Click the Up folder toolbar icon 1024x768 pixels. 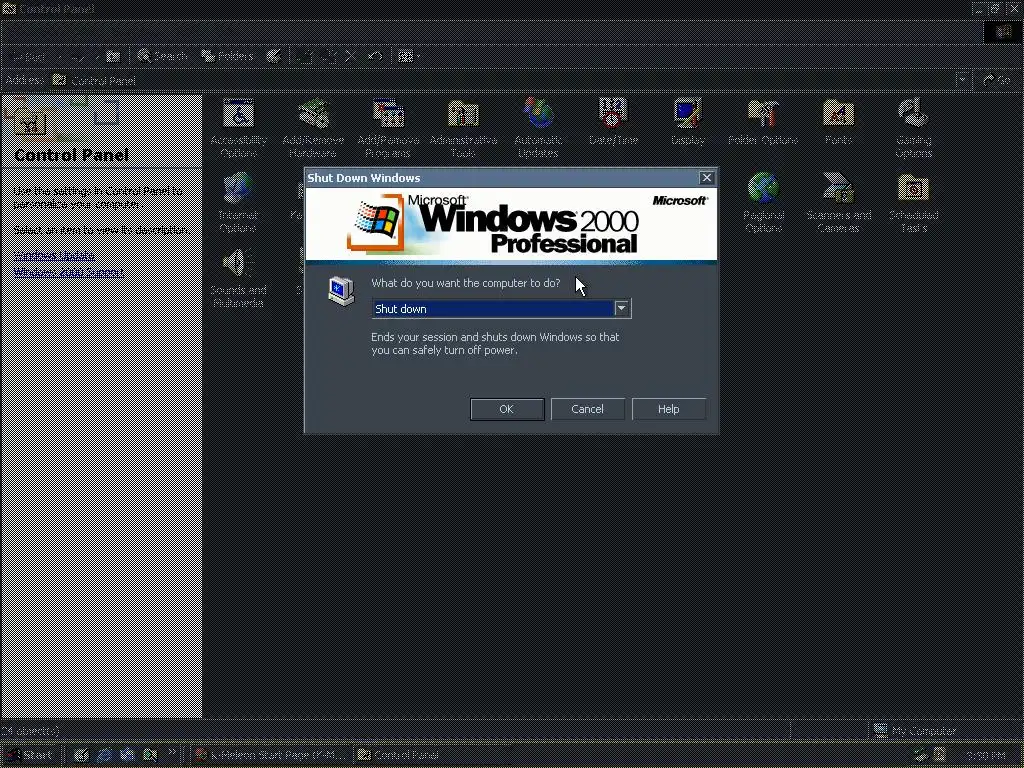(113, 57)
